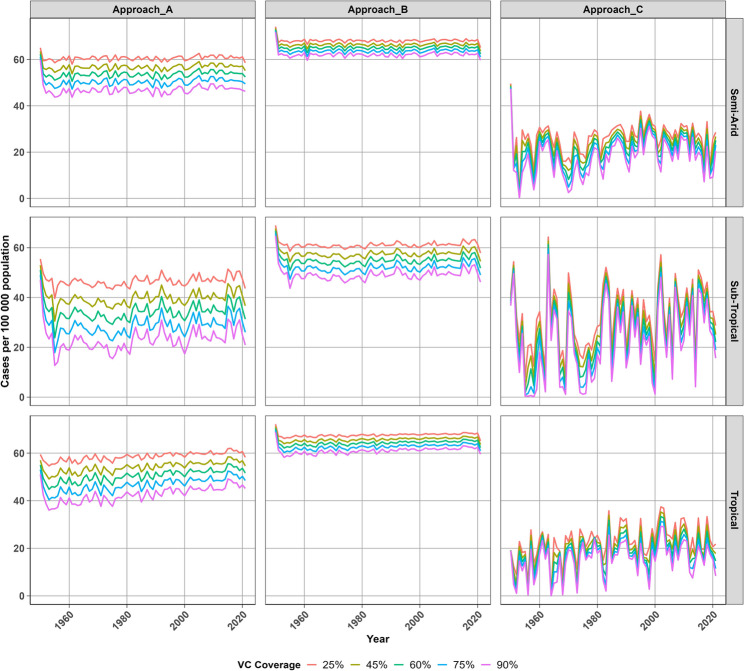744x671 pixels.
Task: Click the y-axis 40 tick of Tropical row
Action: click(19, 501)
